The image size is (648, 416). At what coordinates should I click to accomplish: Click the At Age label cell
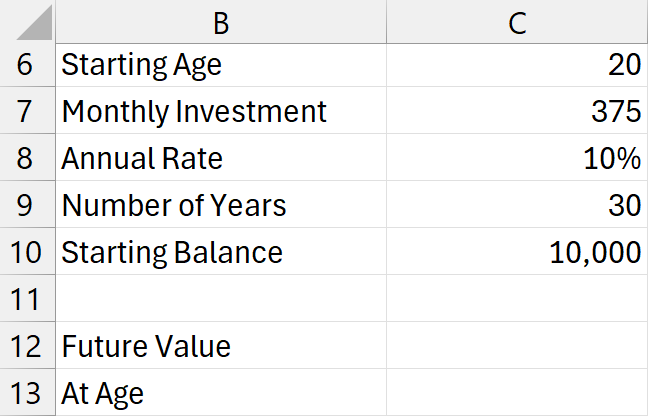point(221,393)
